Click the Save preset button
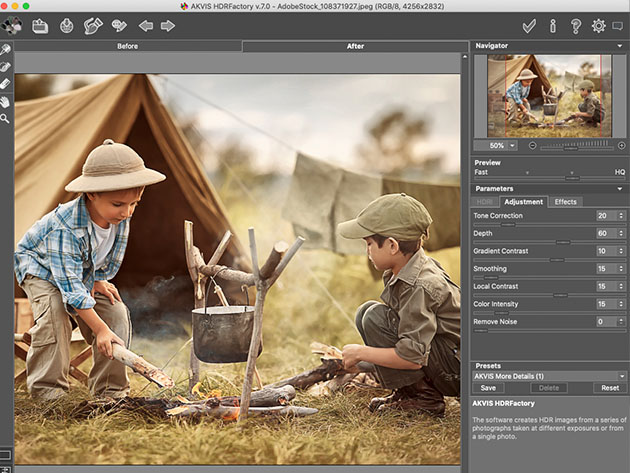This screenshot has width=630, height=473. point(488,387)
